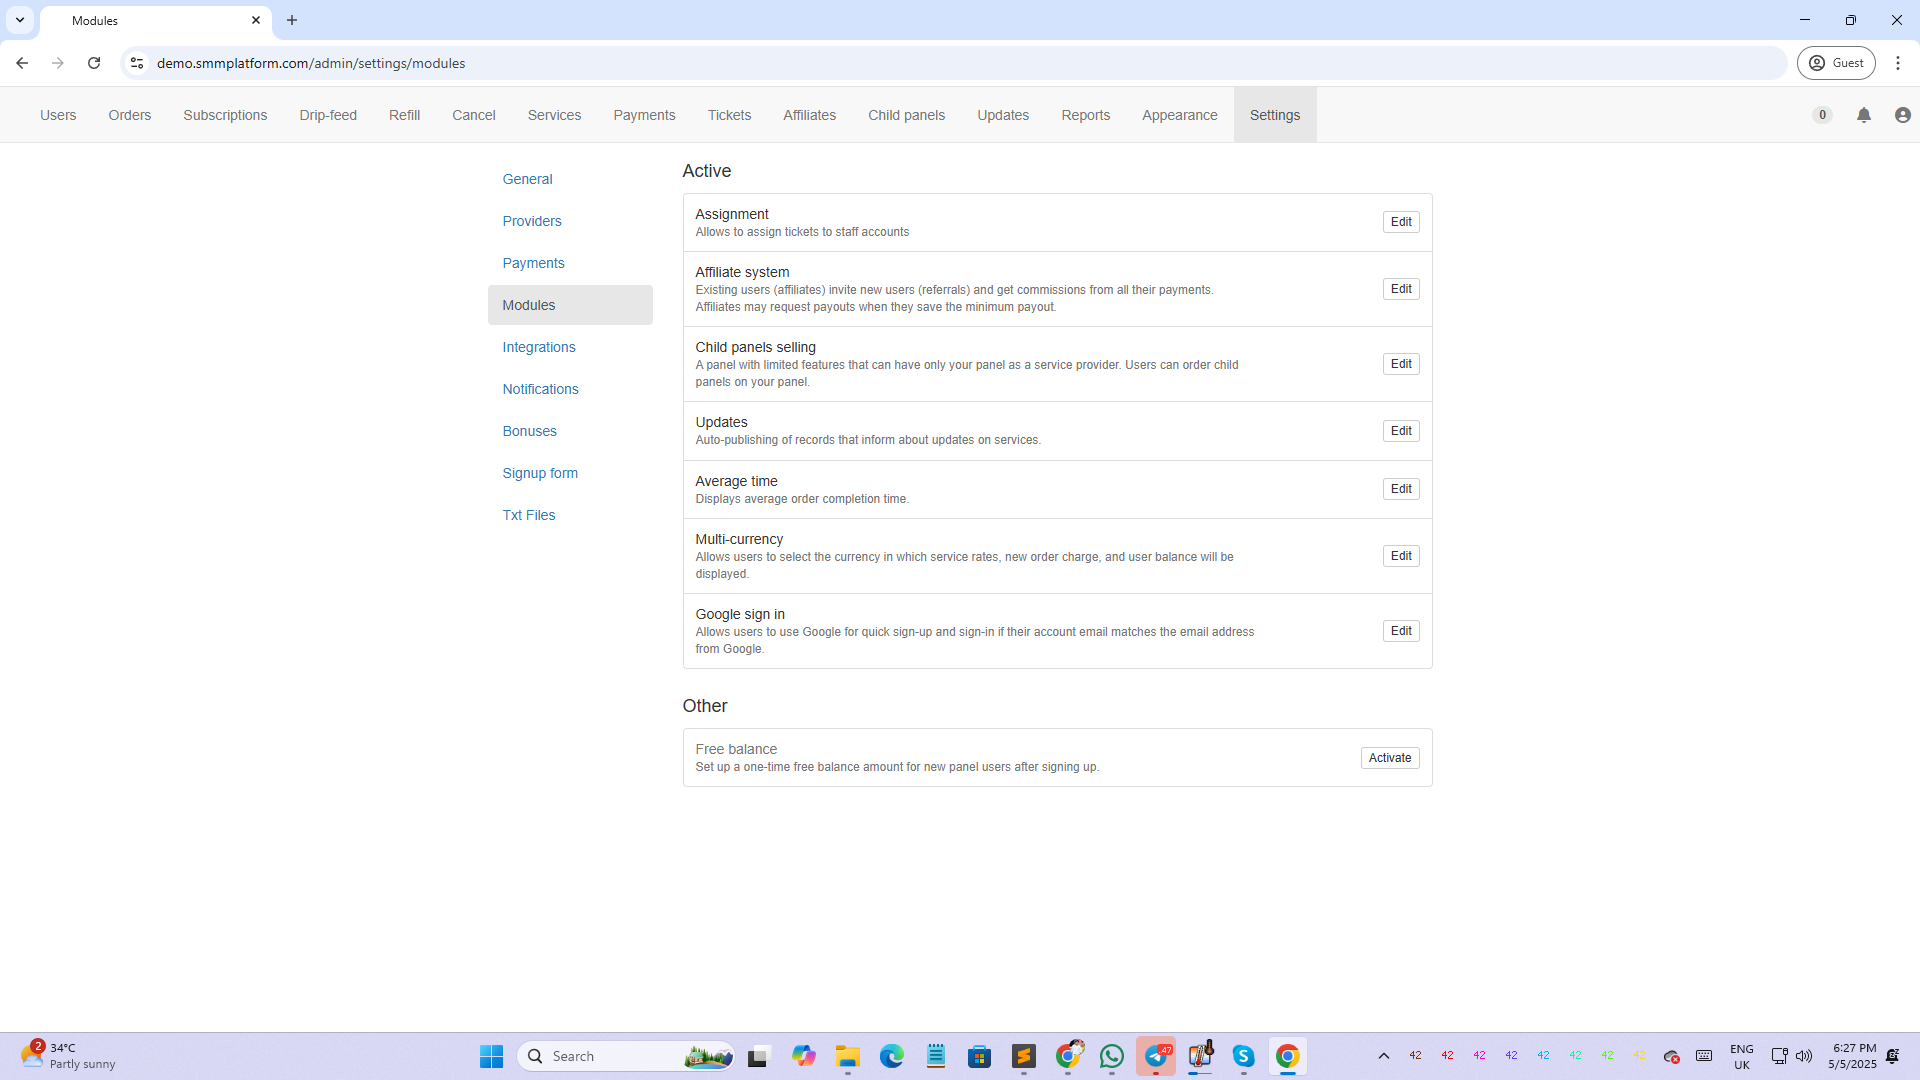Viewport: 1920px width, 1080px height.
Task: Go to the Bonuses settings section
Action: [529, 431]
